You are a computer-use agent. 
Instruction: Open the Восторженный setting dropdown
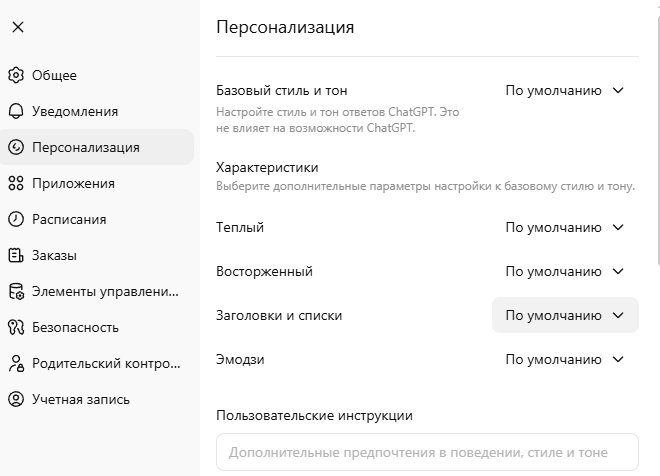point(564,271)
